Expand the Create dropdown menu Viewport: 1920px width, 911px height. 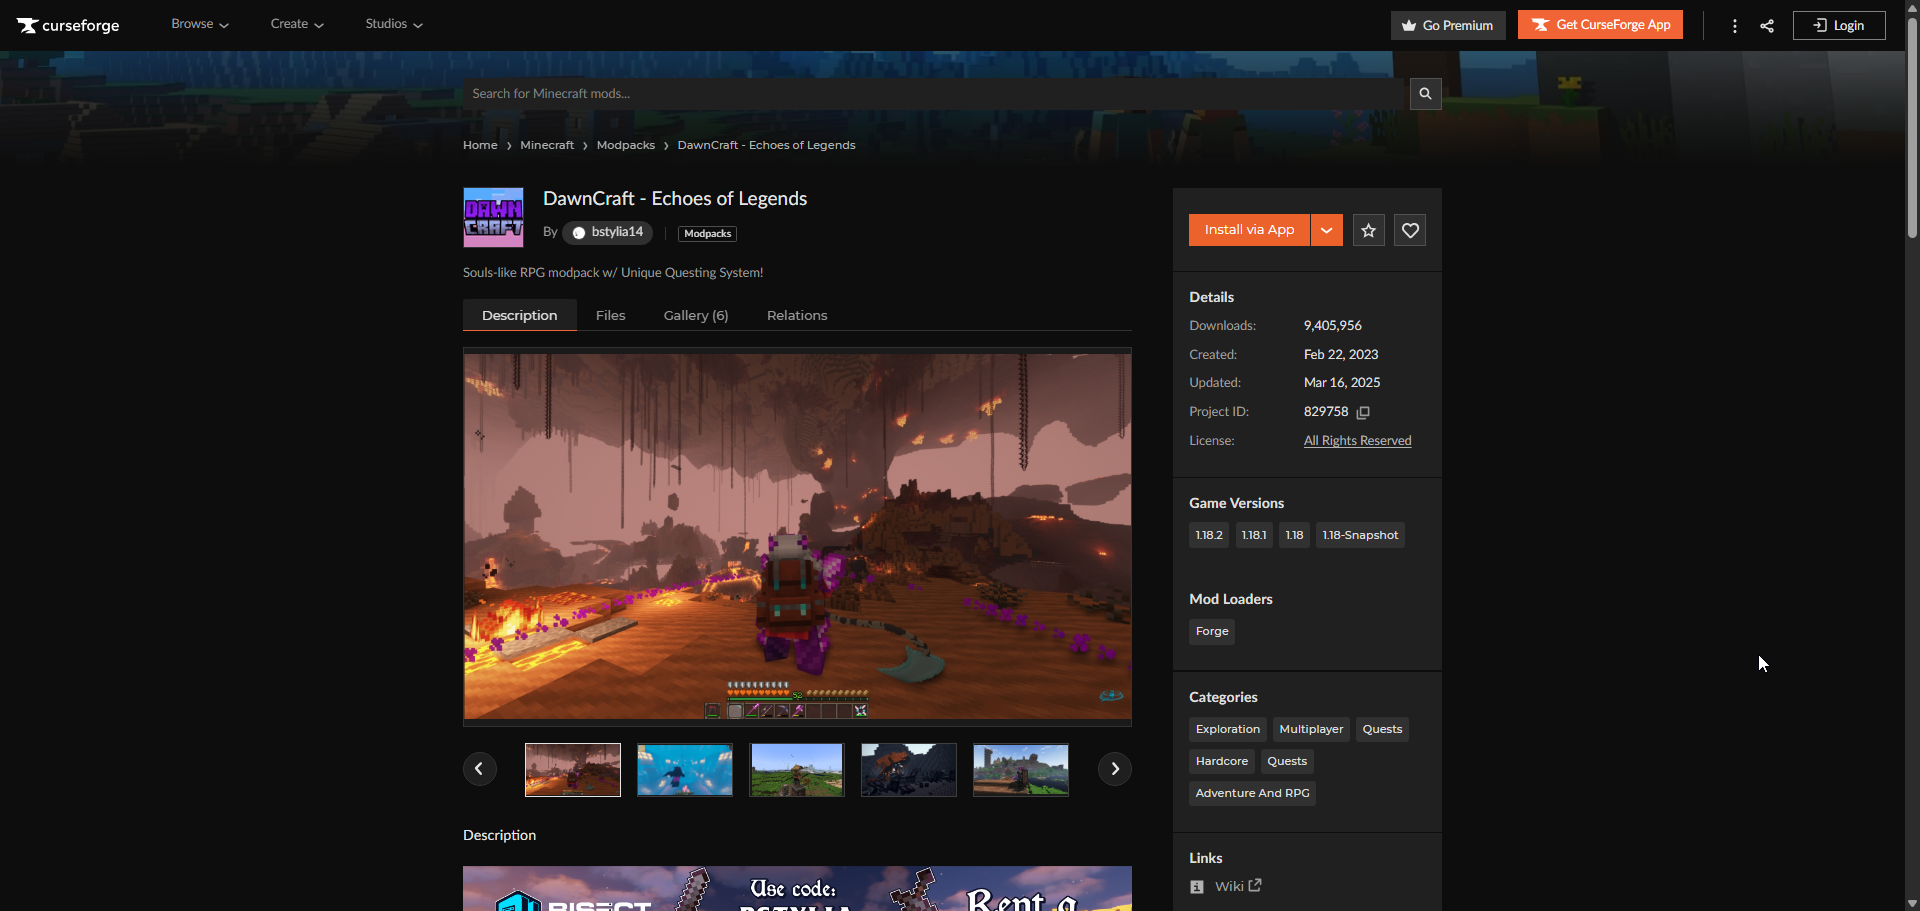point(297,24)
